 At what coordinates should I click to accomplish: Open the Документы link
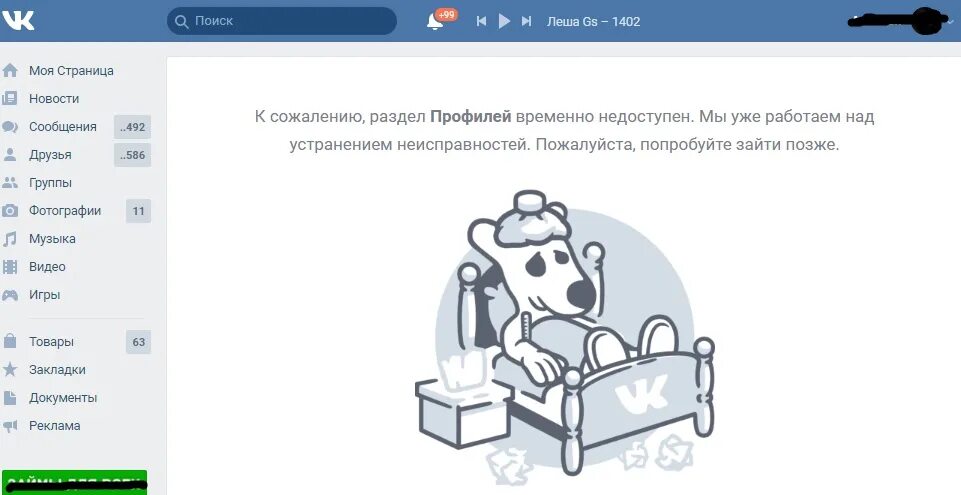63,398
